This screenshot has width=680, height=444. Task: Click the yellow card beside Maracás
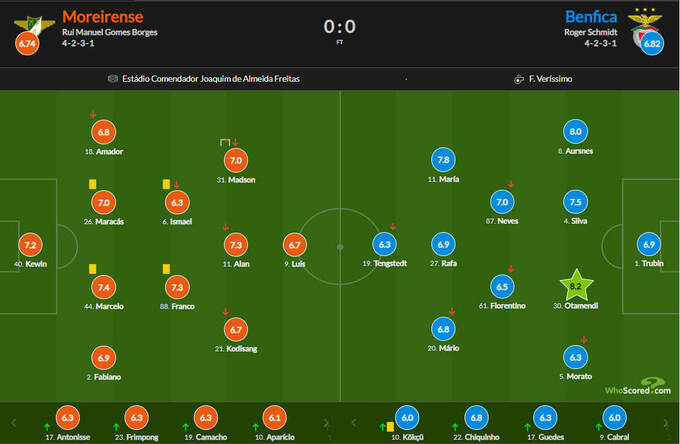(91, 184)
